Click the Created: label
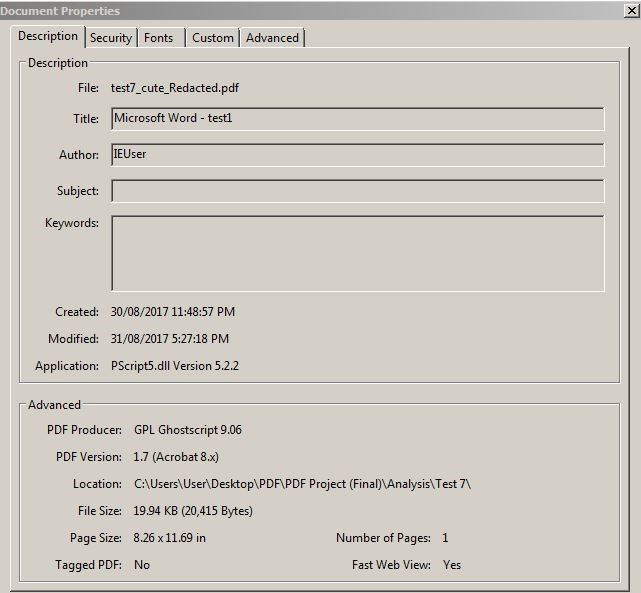This screenshot has width=641, height=593. pos(77,312)
